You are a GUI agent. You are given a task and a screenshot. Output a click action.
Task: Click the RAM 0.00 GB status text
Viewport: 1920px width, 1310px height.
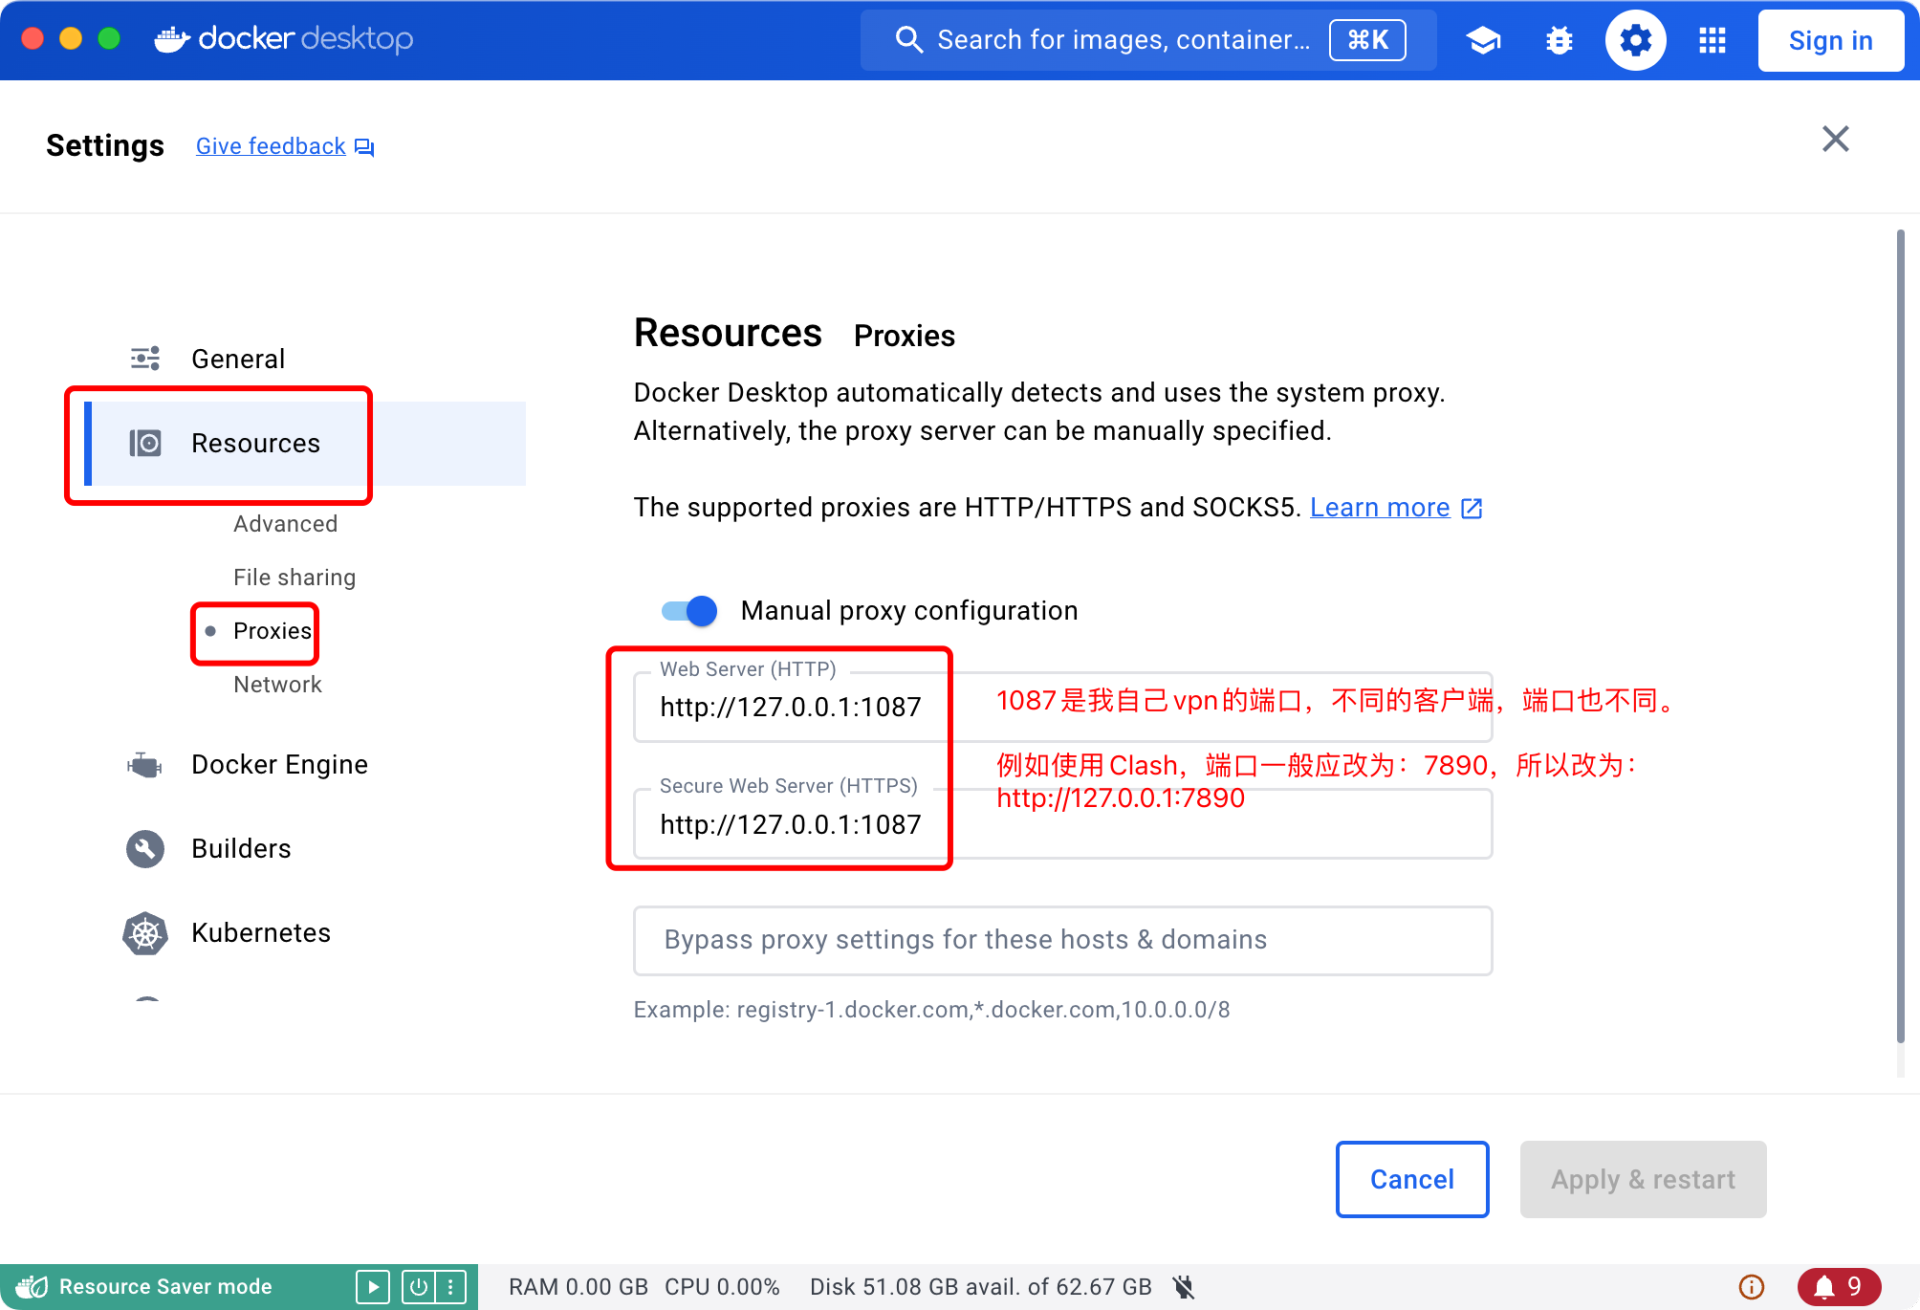[578, 1286]
